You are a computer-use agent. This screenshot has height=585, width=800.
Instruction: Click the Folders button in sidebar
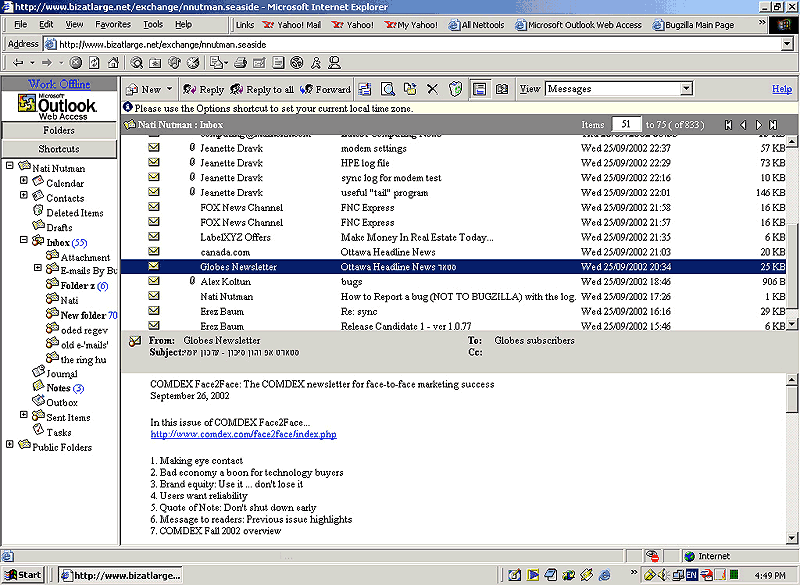pyautogui.click(x=59, y=130)
